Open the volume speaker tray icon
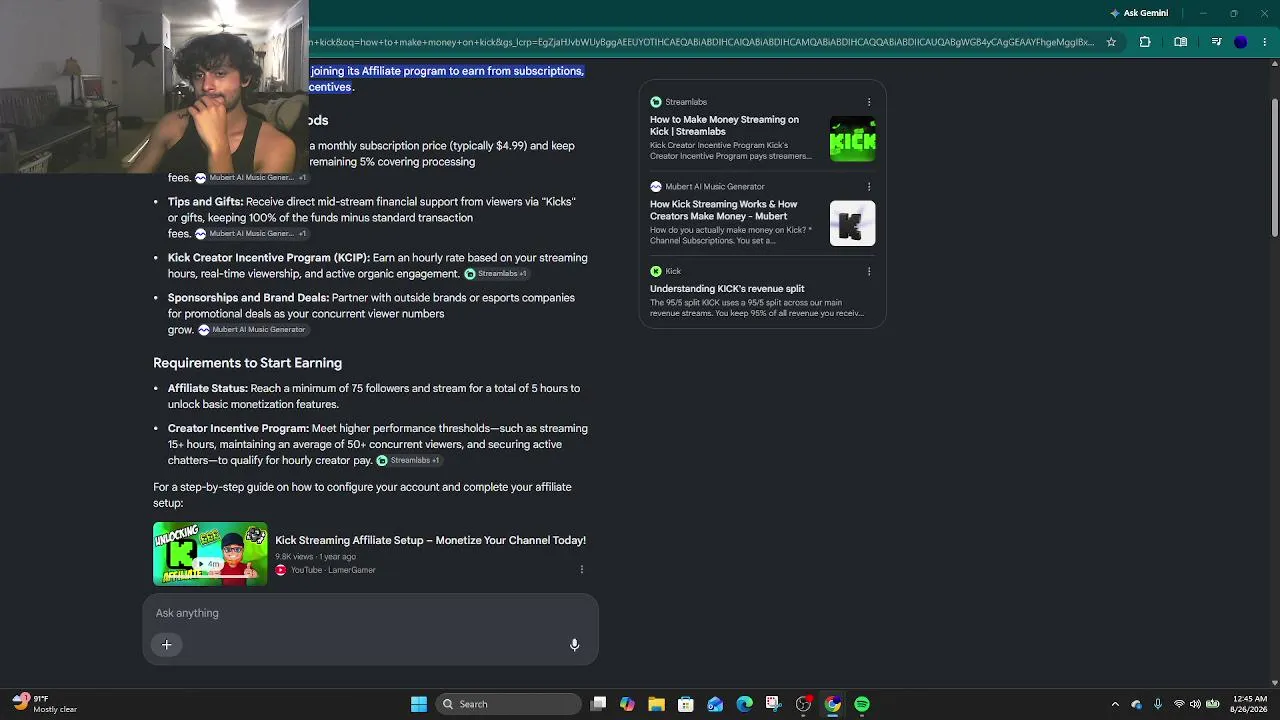The width and height of the screenshot is (1280, 720). pyautogui.click(x=1195, y=704)
